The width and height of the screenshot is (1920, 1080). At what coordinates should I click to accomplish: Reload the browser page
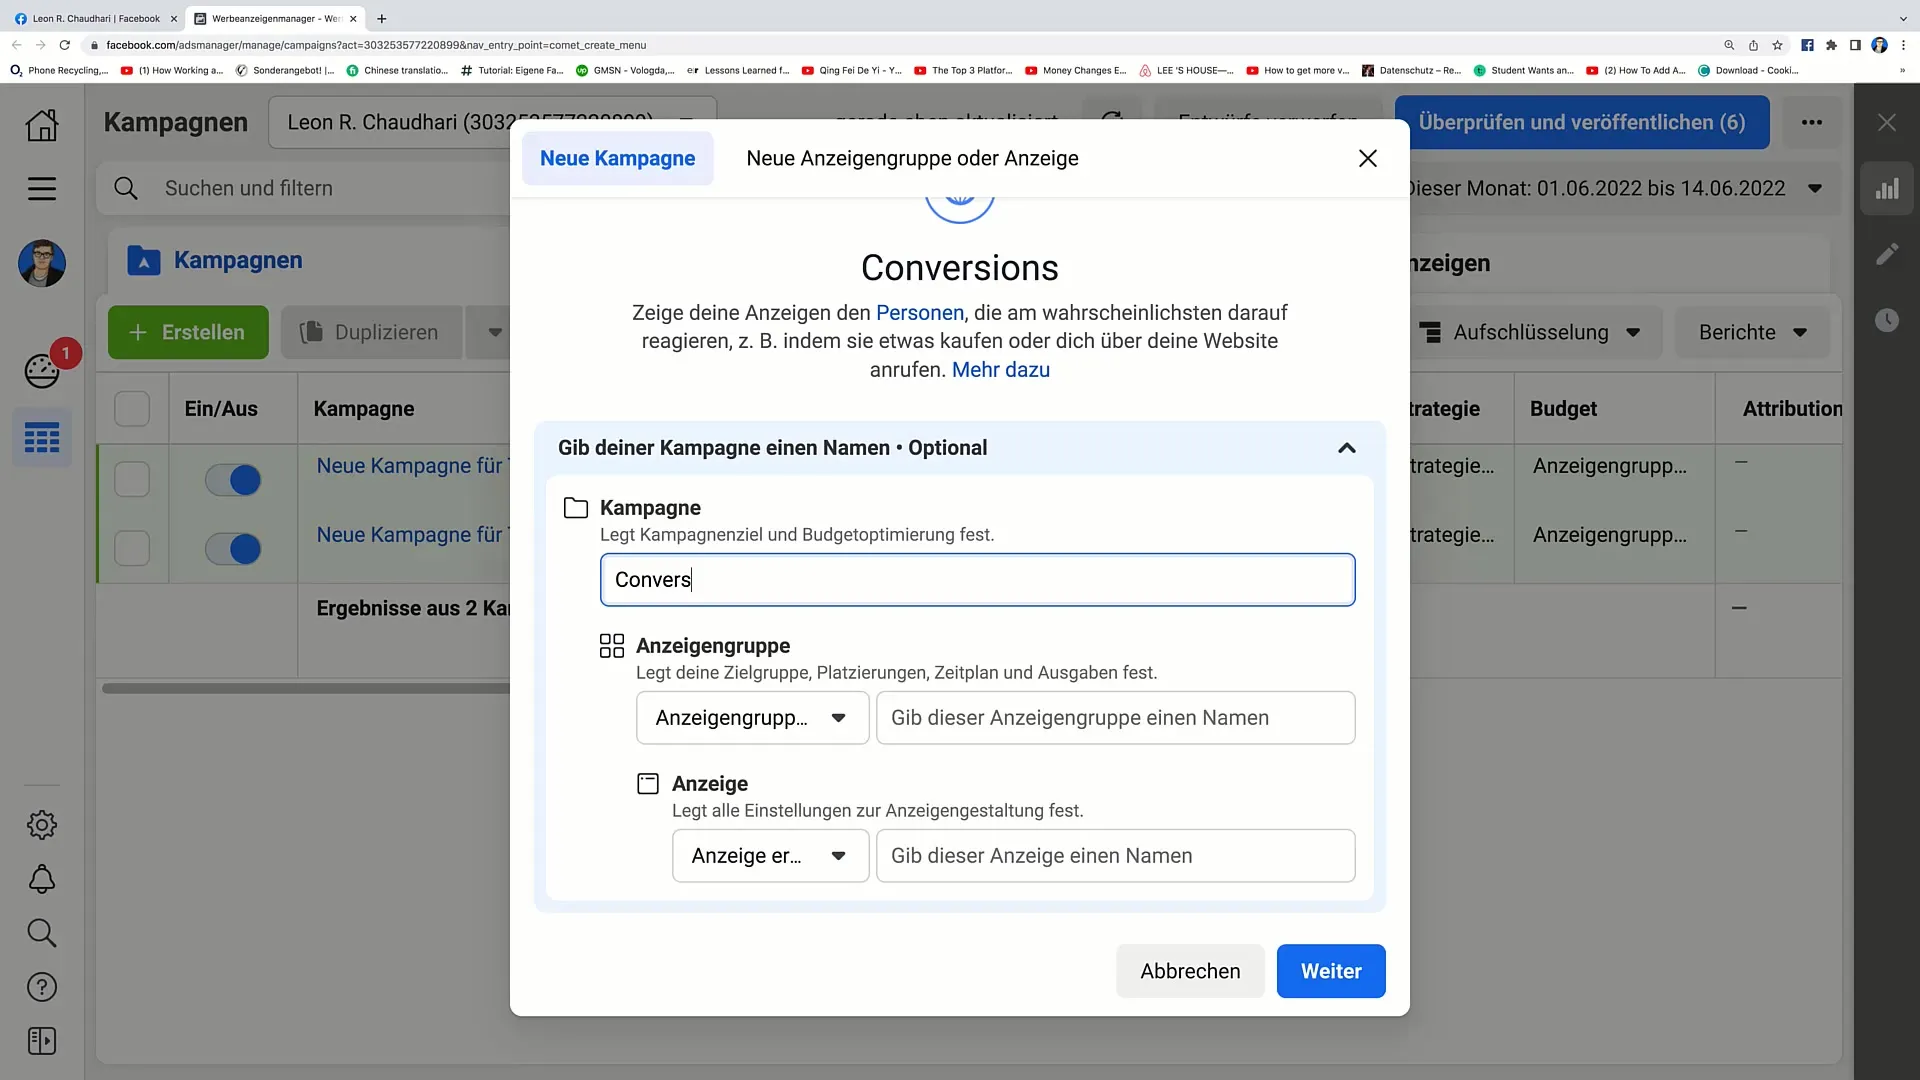click(65, 45)
